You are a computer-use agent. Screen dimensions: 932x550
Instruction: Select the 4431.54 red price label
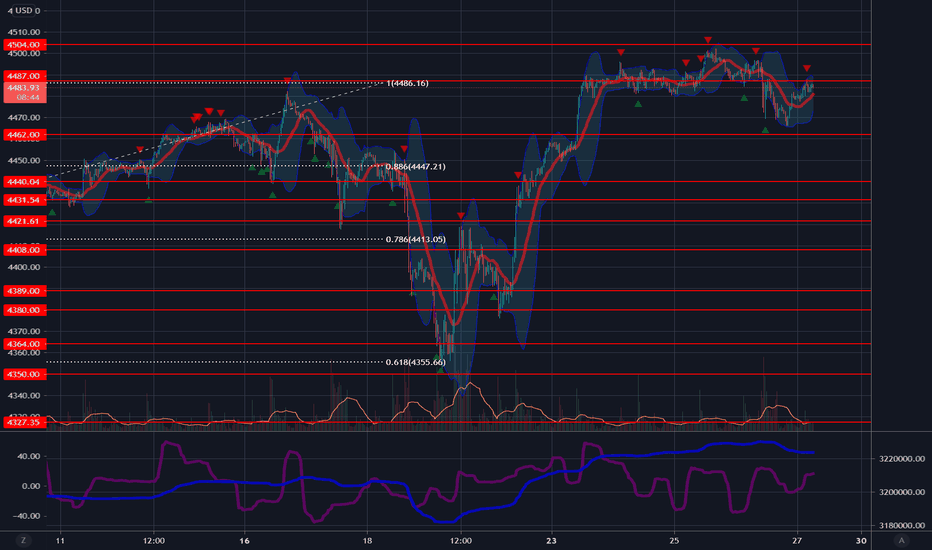pyautogui.click(x=24, y=200)
